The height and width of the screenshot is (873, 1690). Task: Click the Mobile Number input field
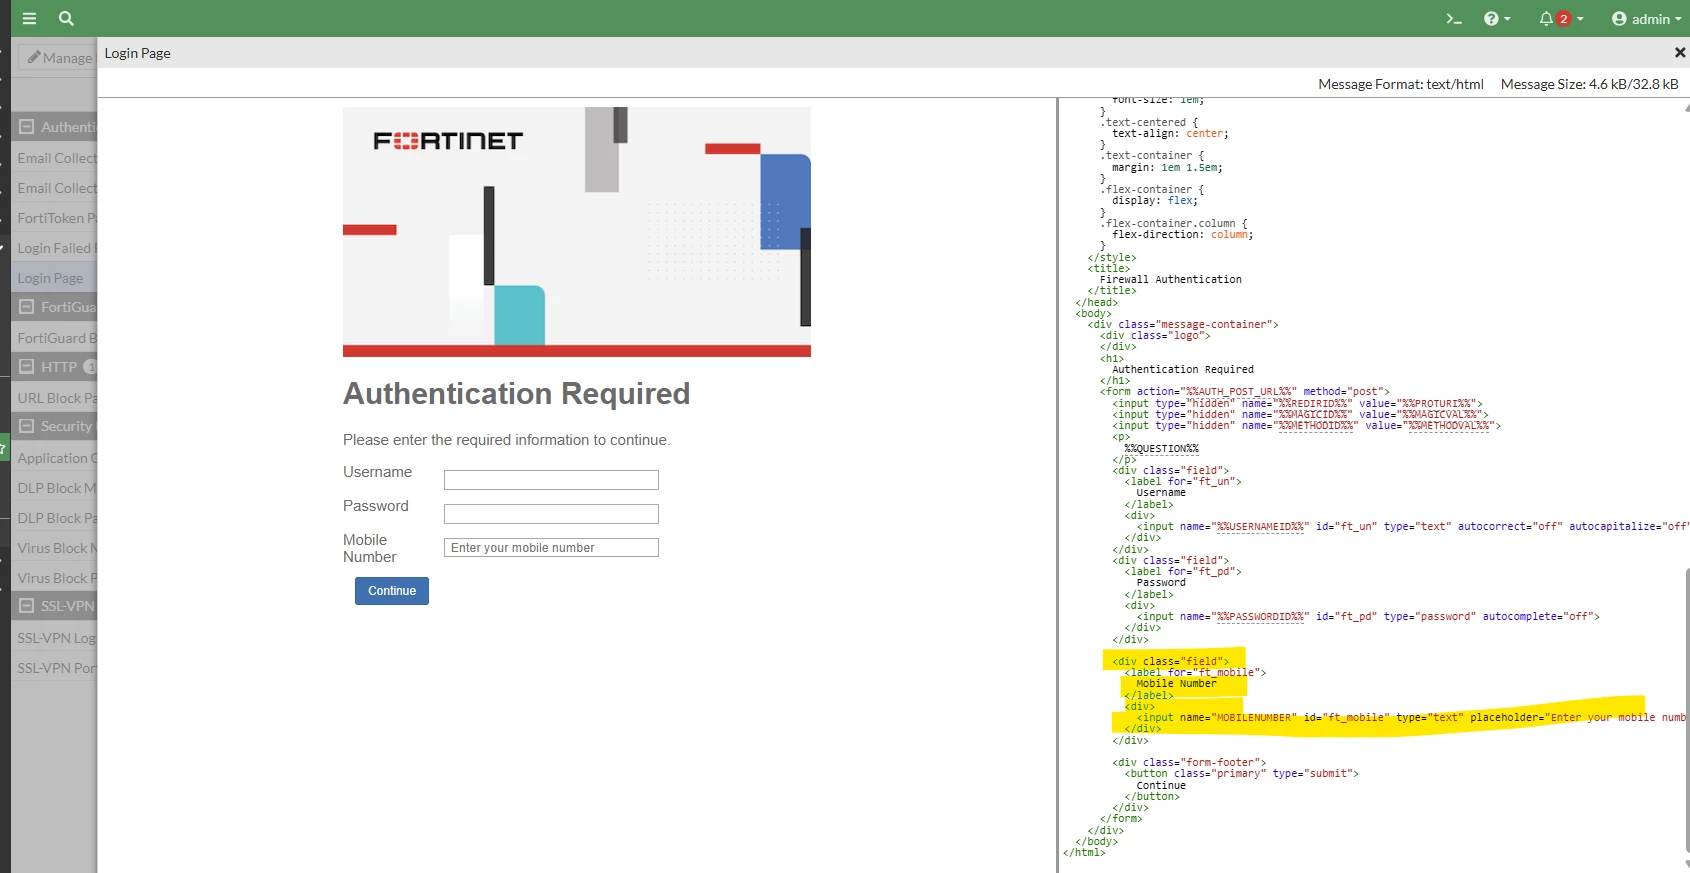pyautogui.click(x=551, y=548)
